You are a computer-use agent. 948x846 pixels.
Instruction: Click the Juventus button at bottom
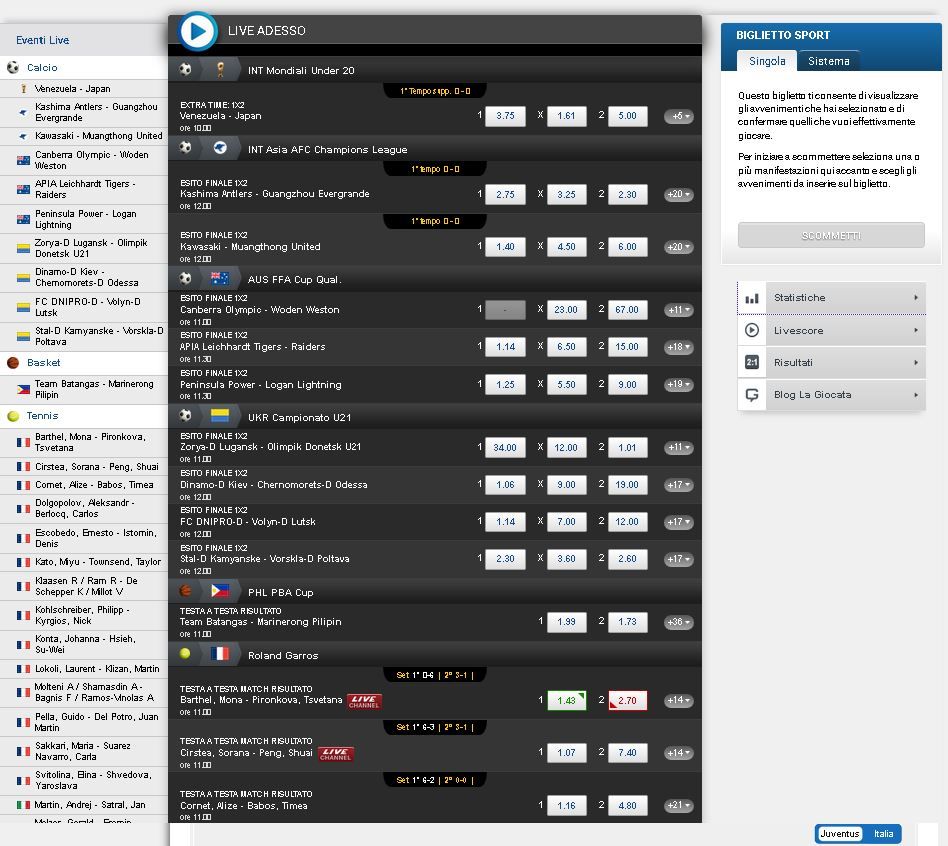pos(839,834)
